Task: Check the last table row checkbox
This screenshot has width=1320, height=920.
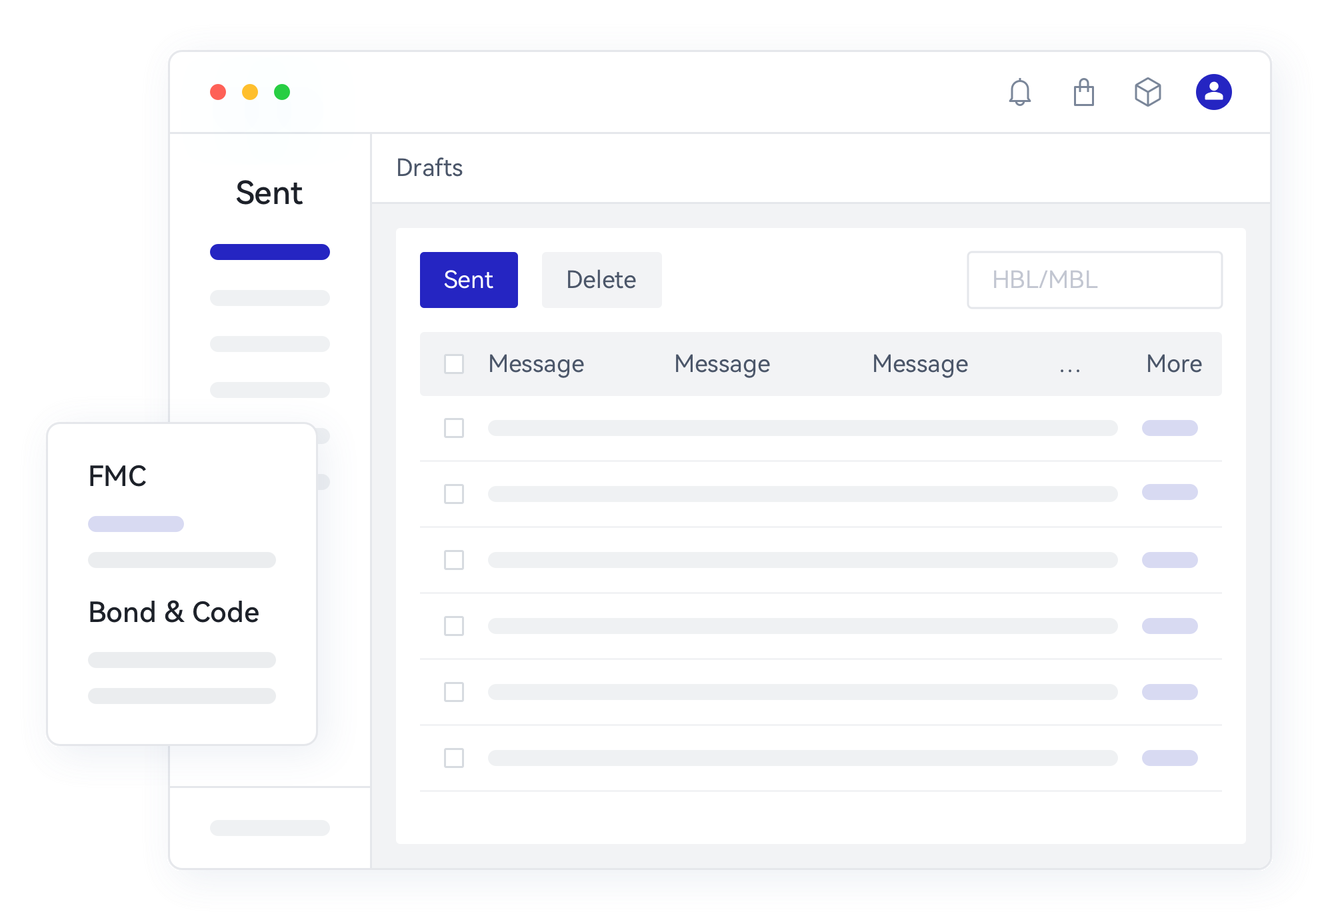Action: tap(454, 758)
